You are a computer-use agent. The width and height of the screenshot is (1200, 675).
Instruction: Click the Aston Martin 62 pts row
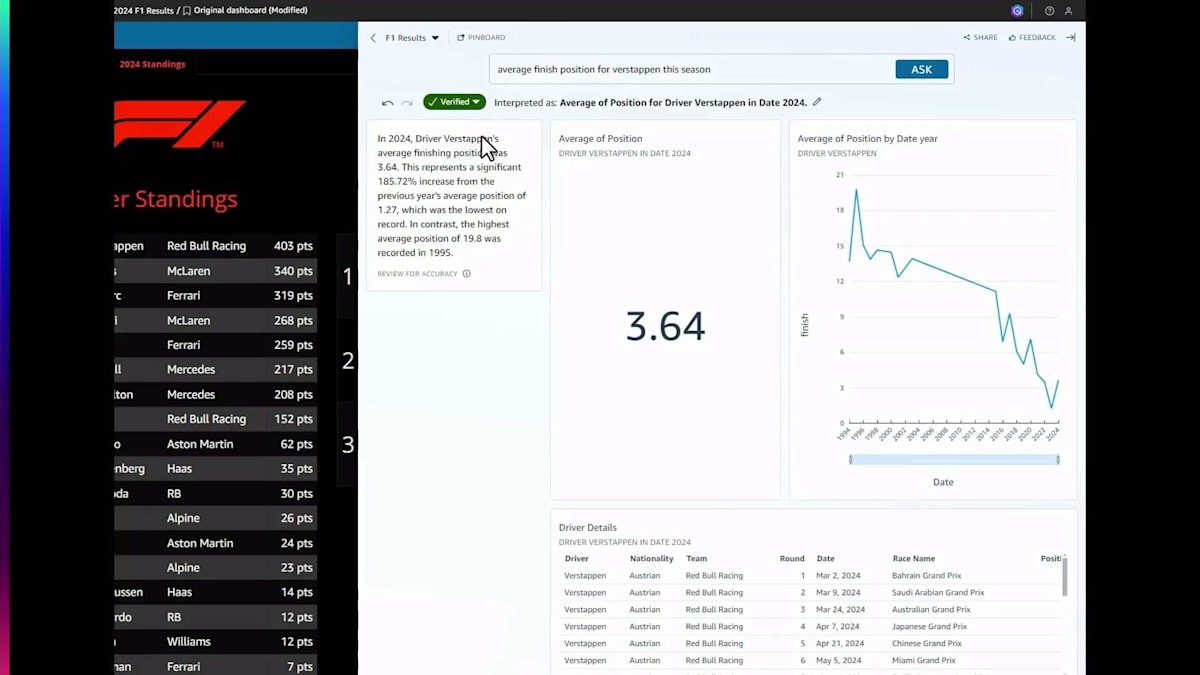(x=216, y=444)
